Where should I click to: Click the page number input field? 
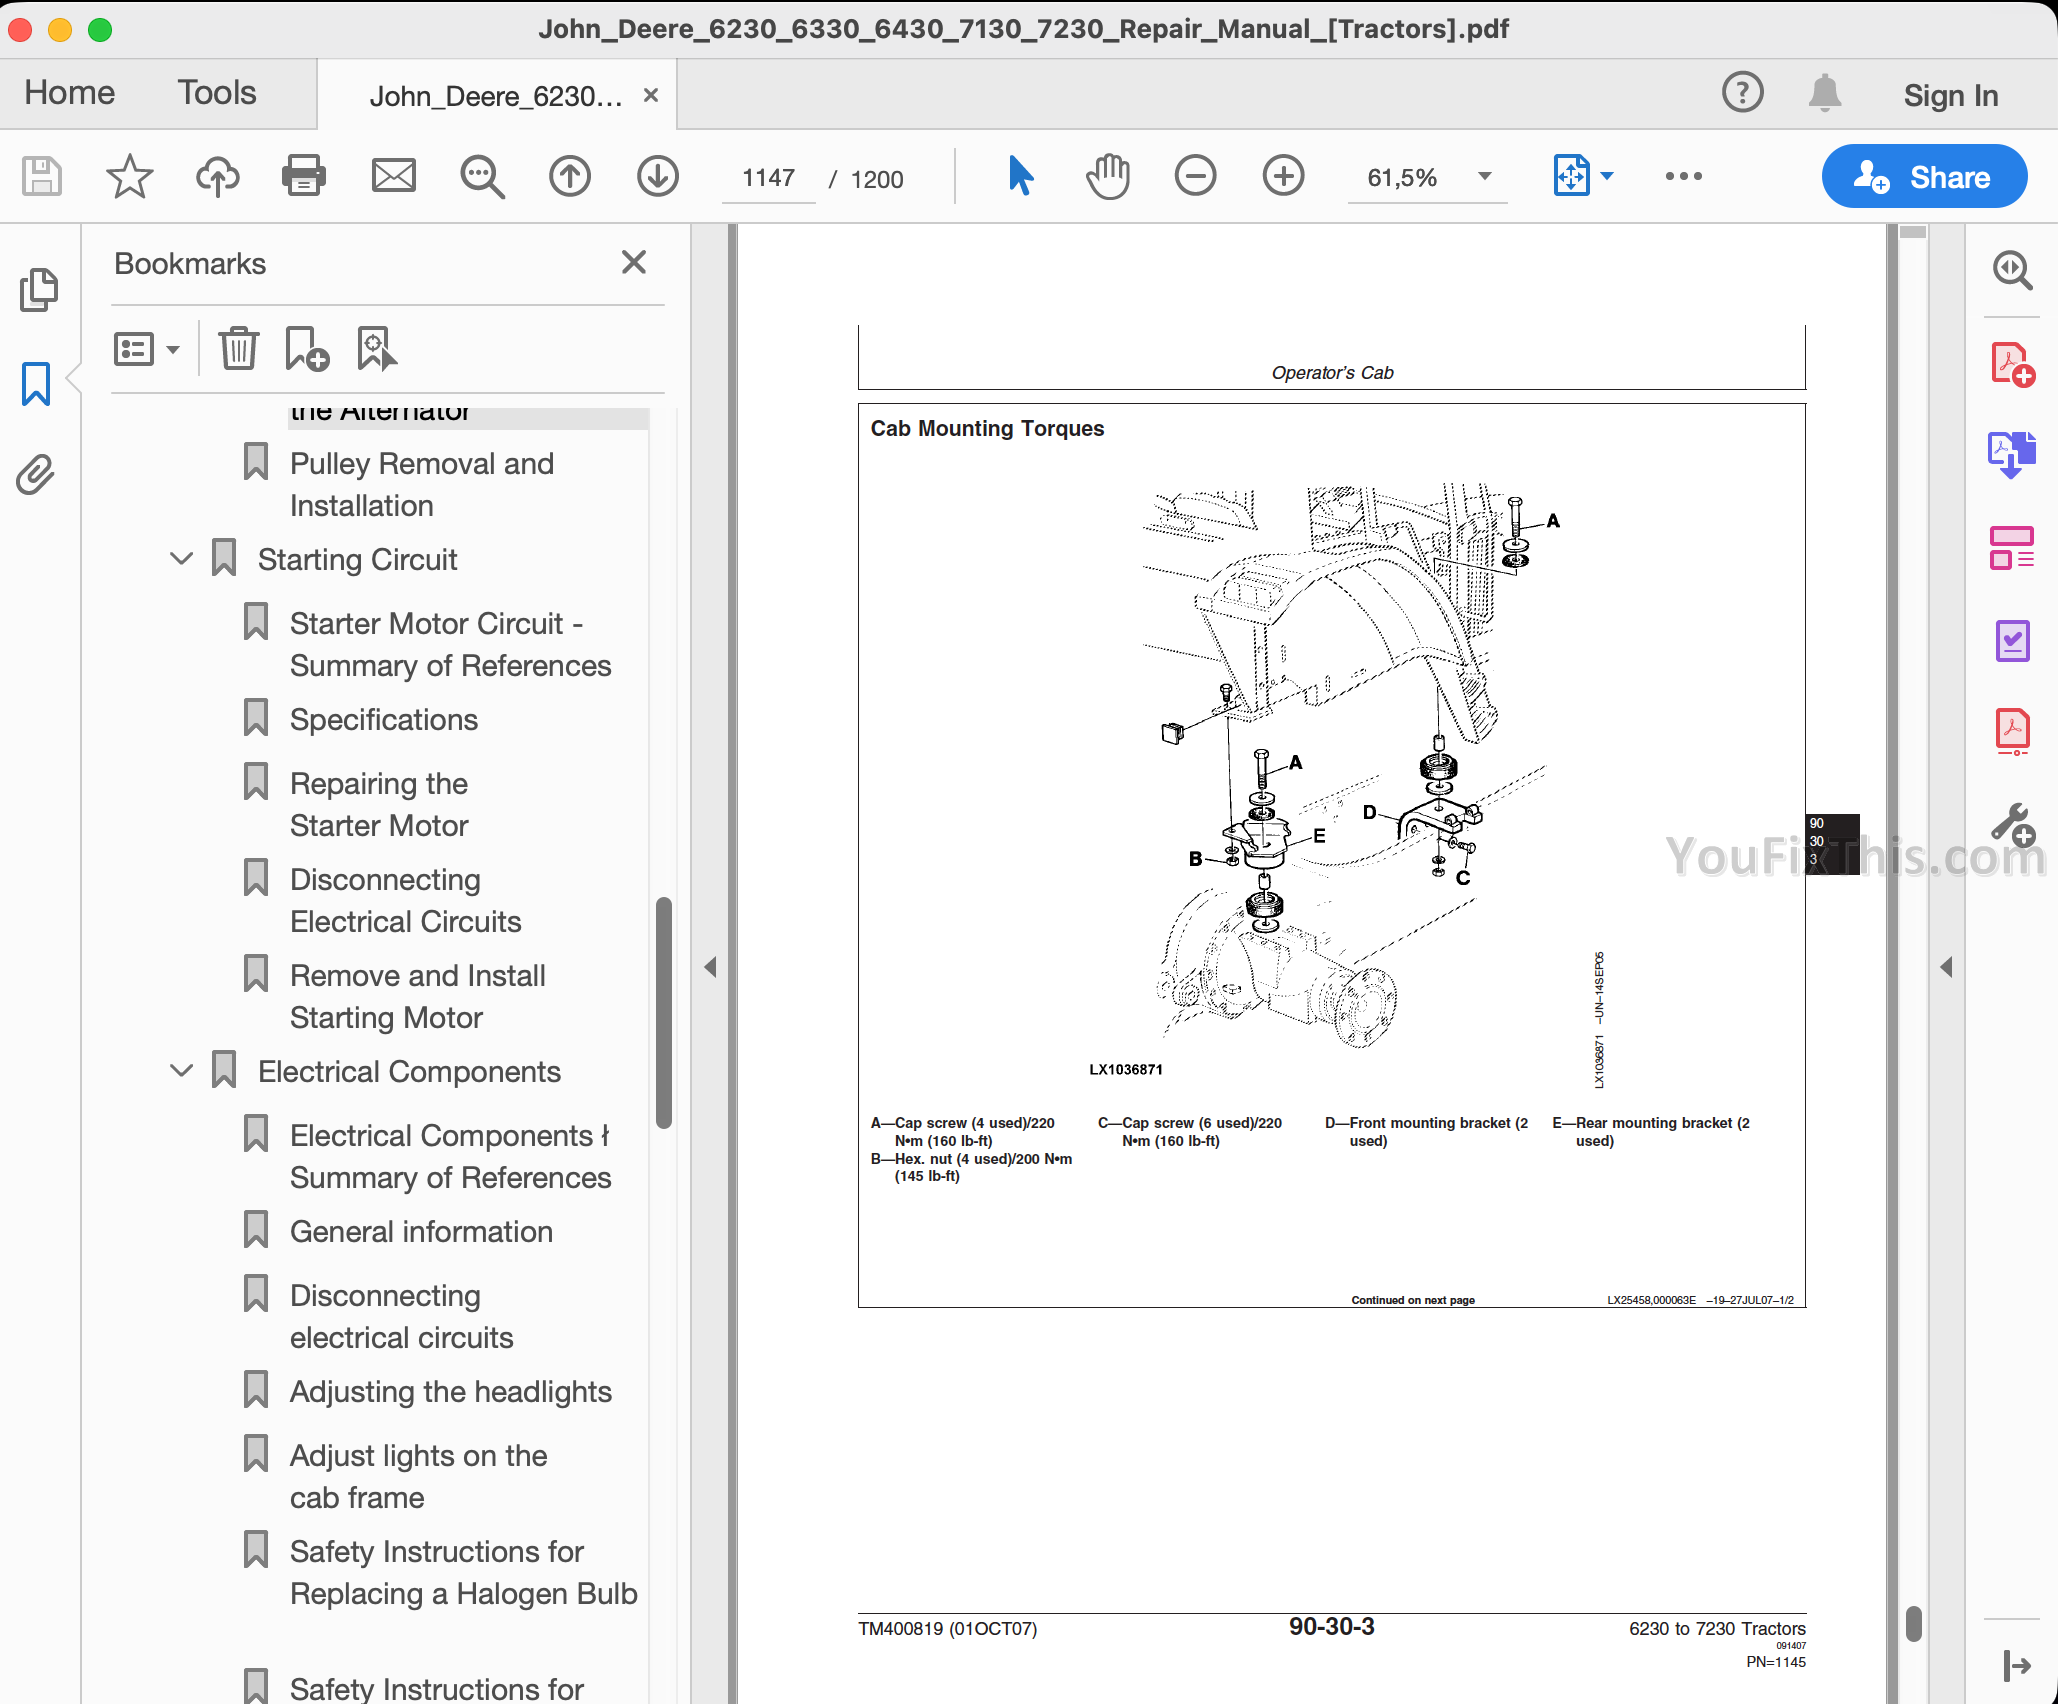(x=768, y=178)
